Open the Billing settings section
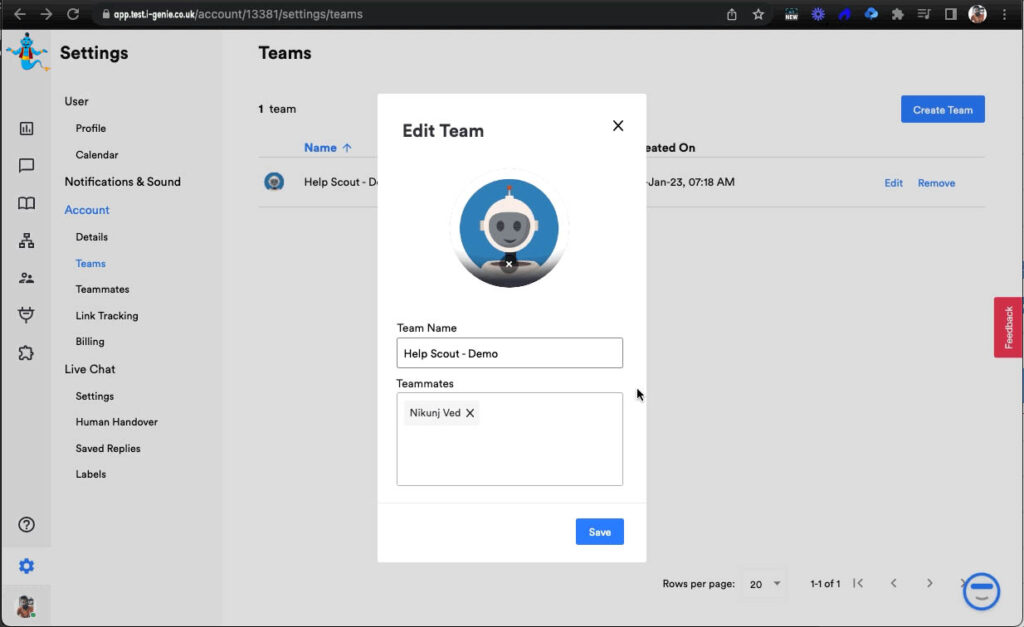Screen dimensions: 1024x627 90,342
